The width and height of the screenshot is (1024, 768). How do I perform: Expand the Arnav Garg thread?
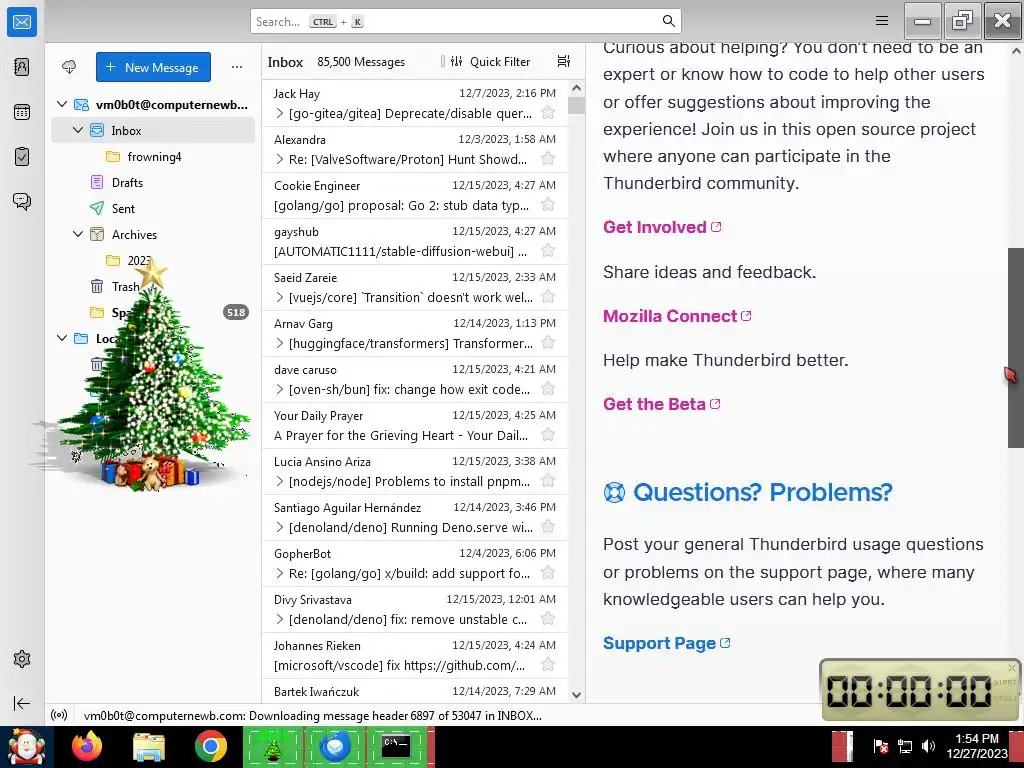click(280, 344)
